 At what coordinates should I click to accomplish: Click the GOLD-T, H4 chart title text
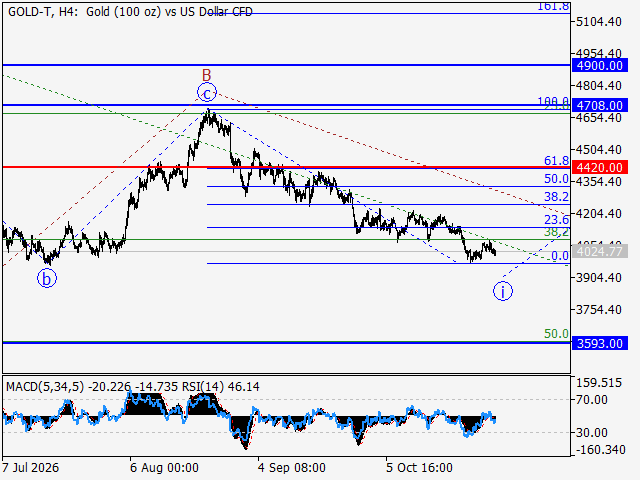pos(130,11)
